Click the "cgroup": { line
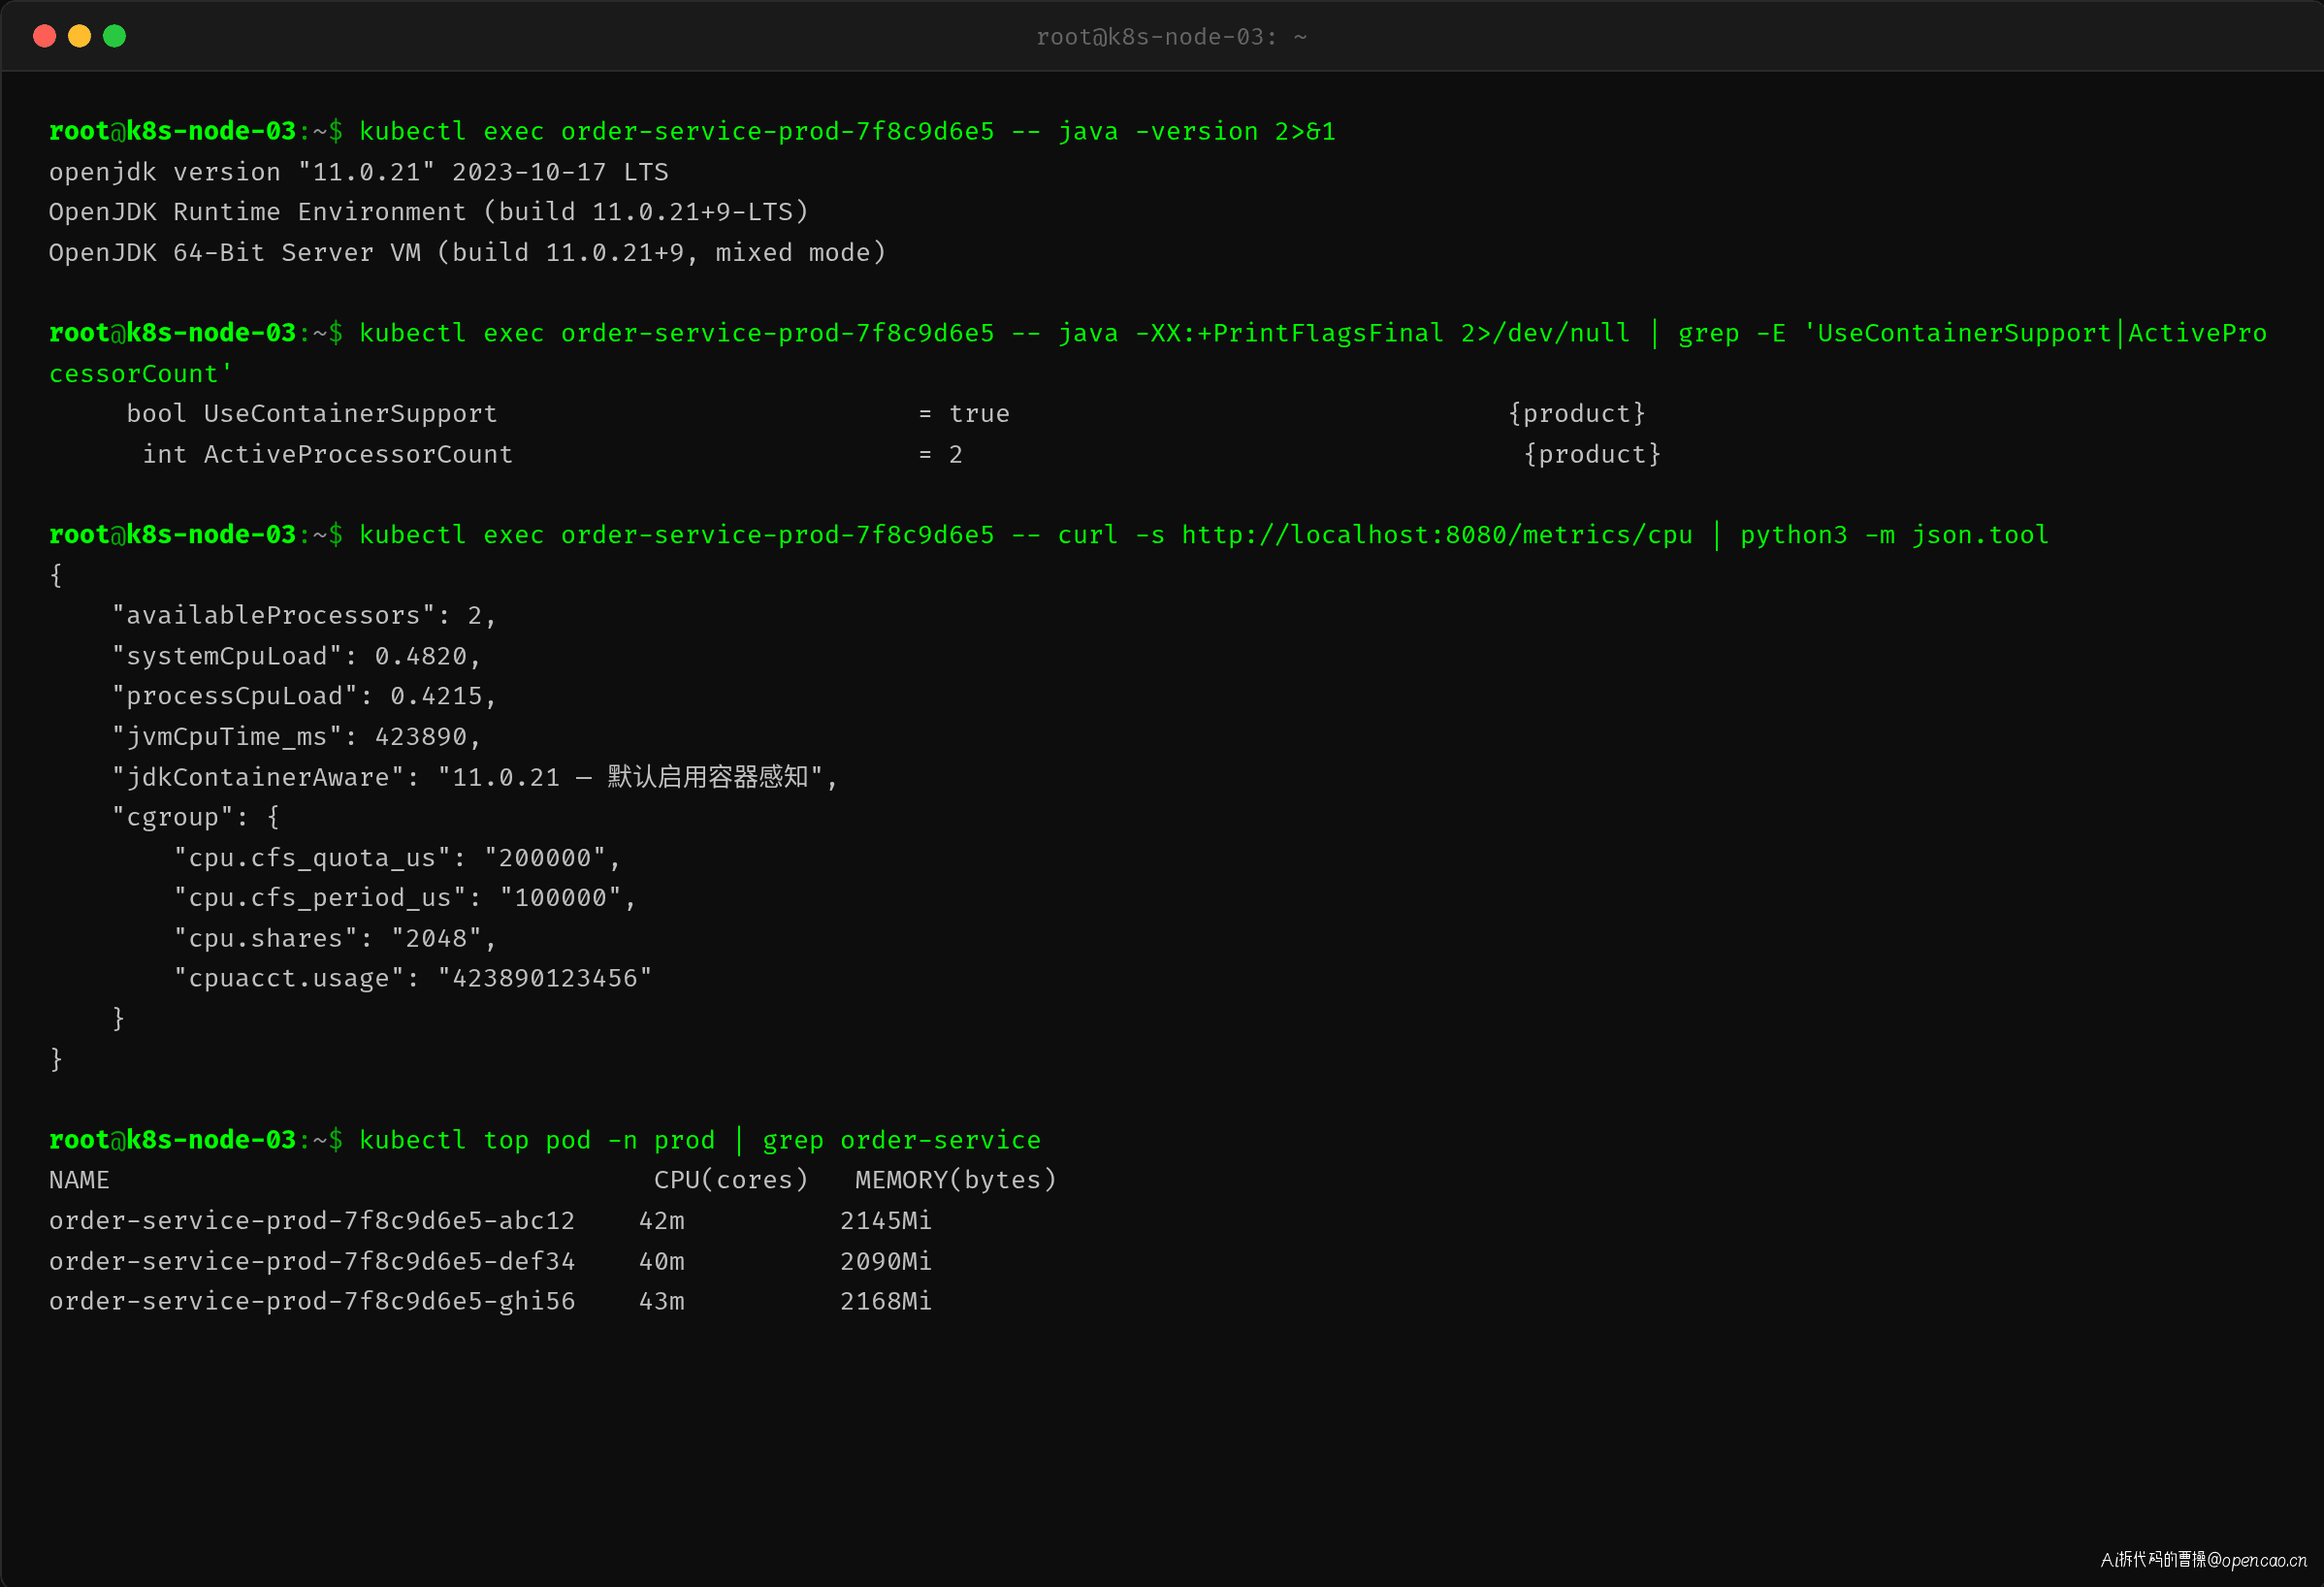The image size is (2324, 1587). click(x=196, y=818)
